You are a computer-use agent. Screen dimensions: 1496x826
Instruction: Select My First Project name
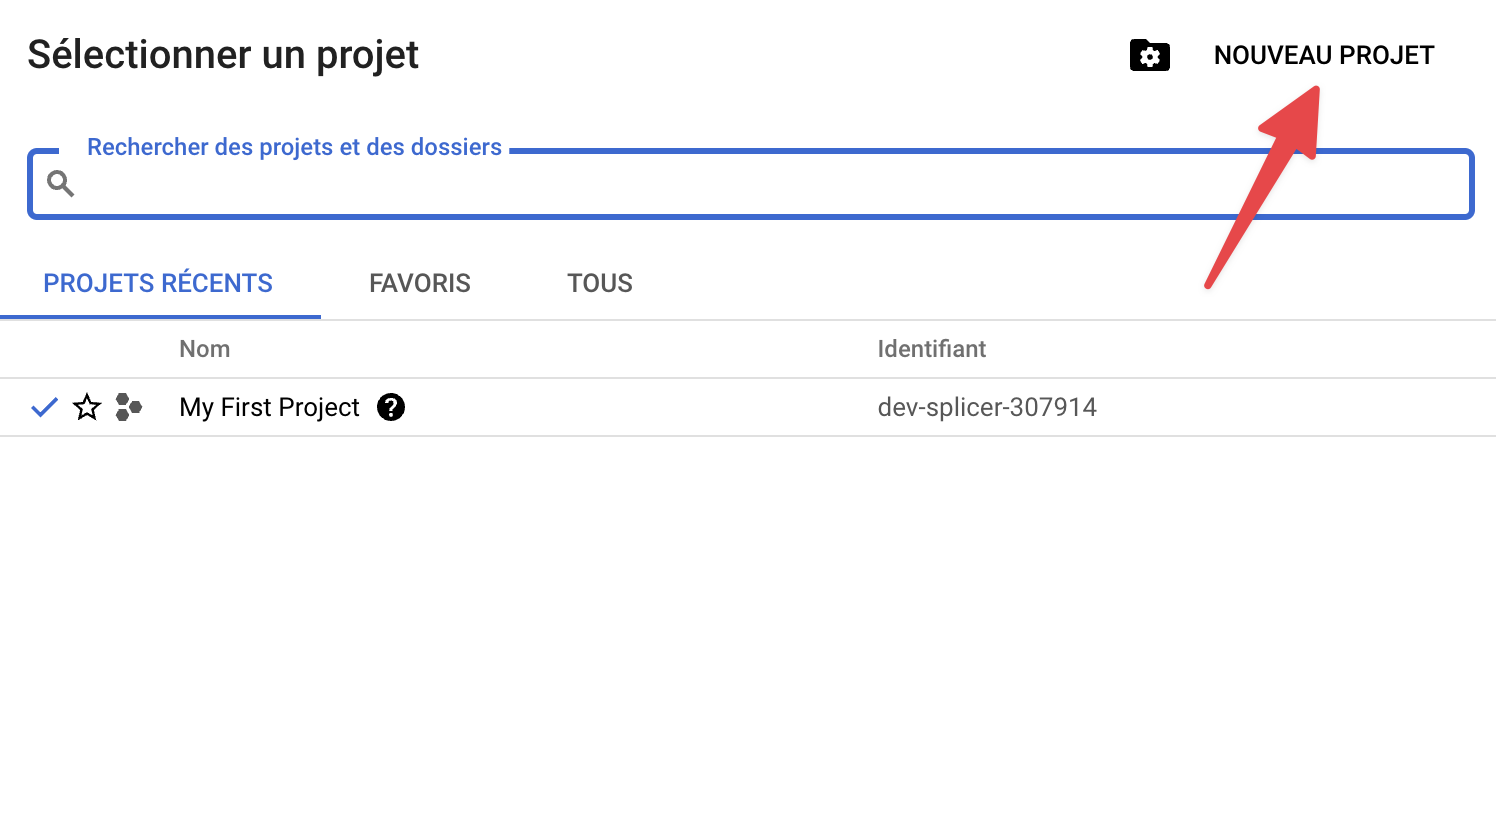[x=269, y=407]
